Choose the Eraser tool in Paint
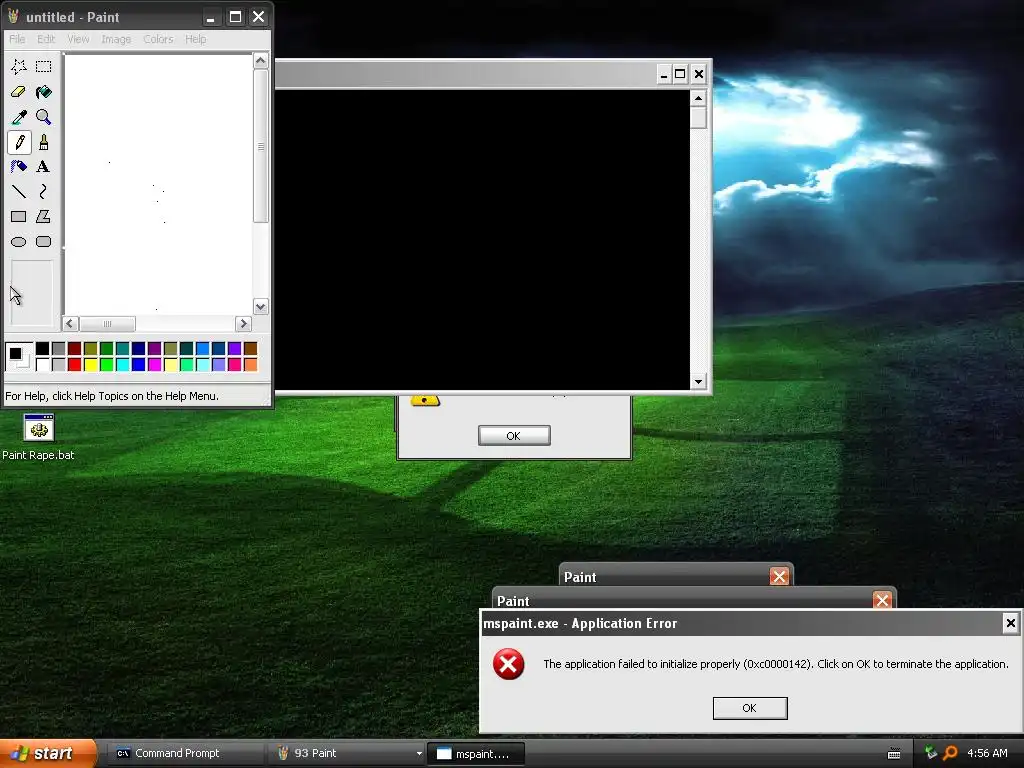1024x768 pixels. click(18, 92)
